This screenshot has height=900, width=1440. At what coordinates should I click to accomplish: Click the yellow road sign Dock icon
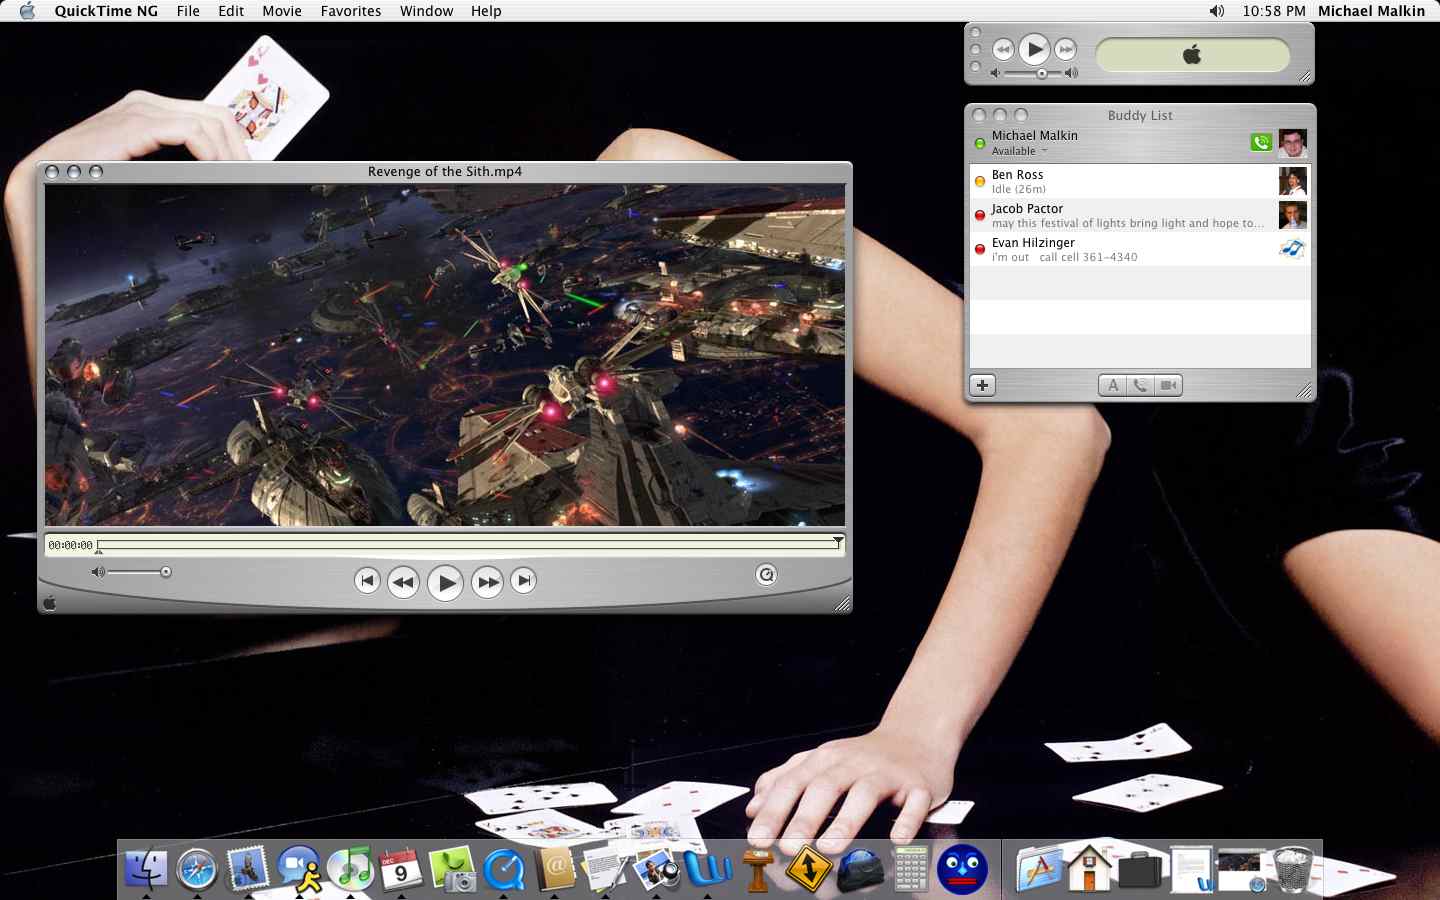coord(809,868)
